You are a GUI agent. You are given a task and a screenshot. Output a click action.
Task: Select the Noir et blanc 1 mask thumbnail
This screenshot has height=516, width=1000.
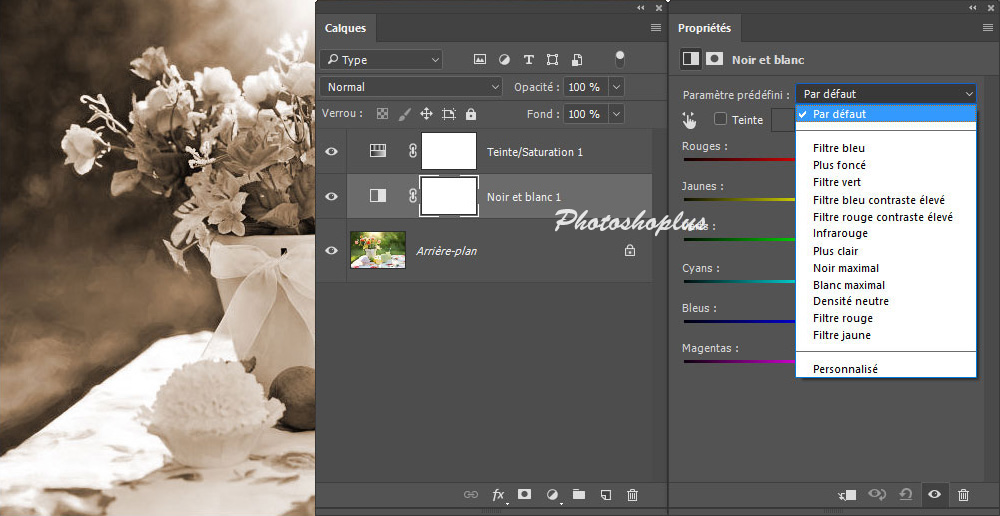pos(448,196)
